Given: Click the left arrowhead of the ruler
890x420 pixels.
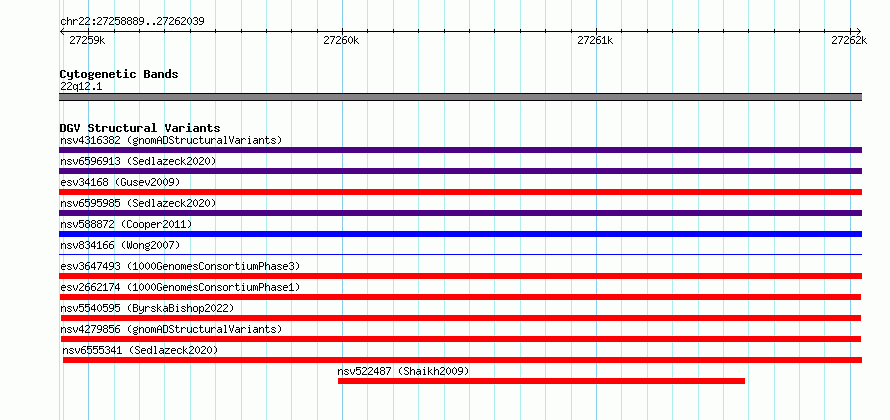Looking at the screenshot, I should pyautogui.click(x=62, y=32).
